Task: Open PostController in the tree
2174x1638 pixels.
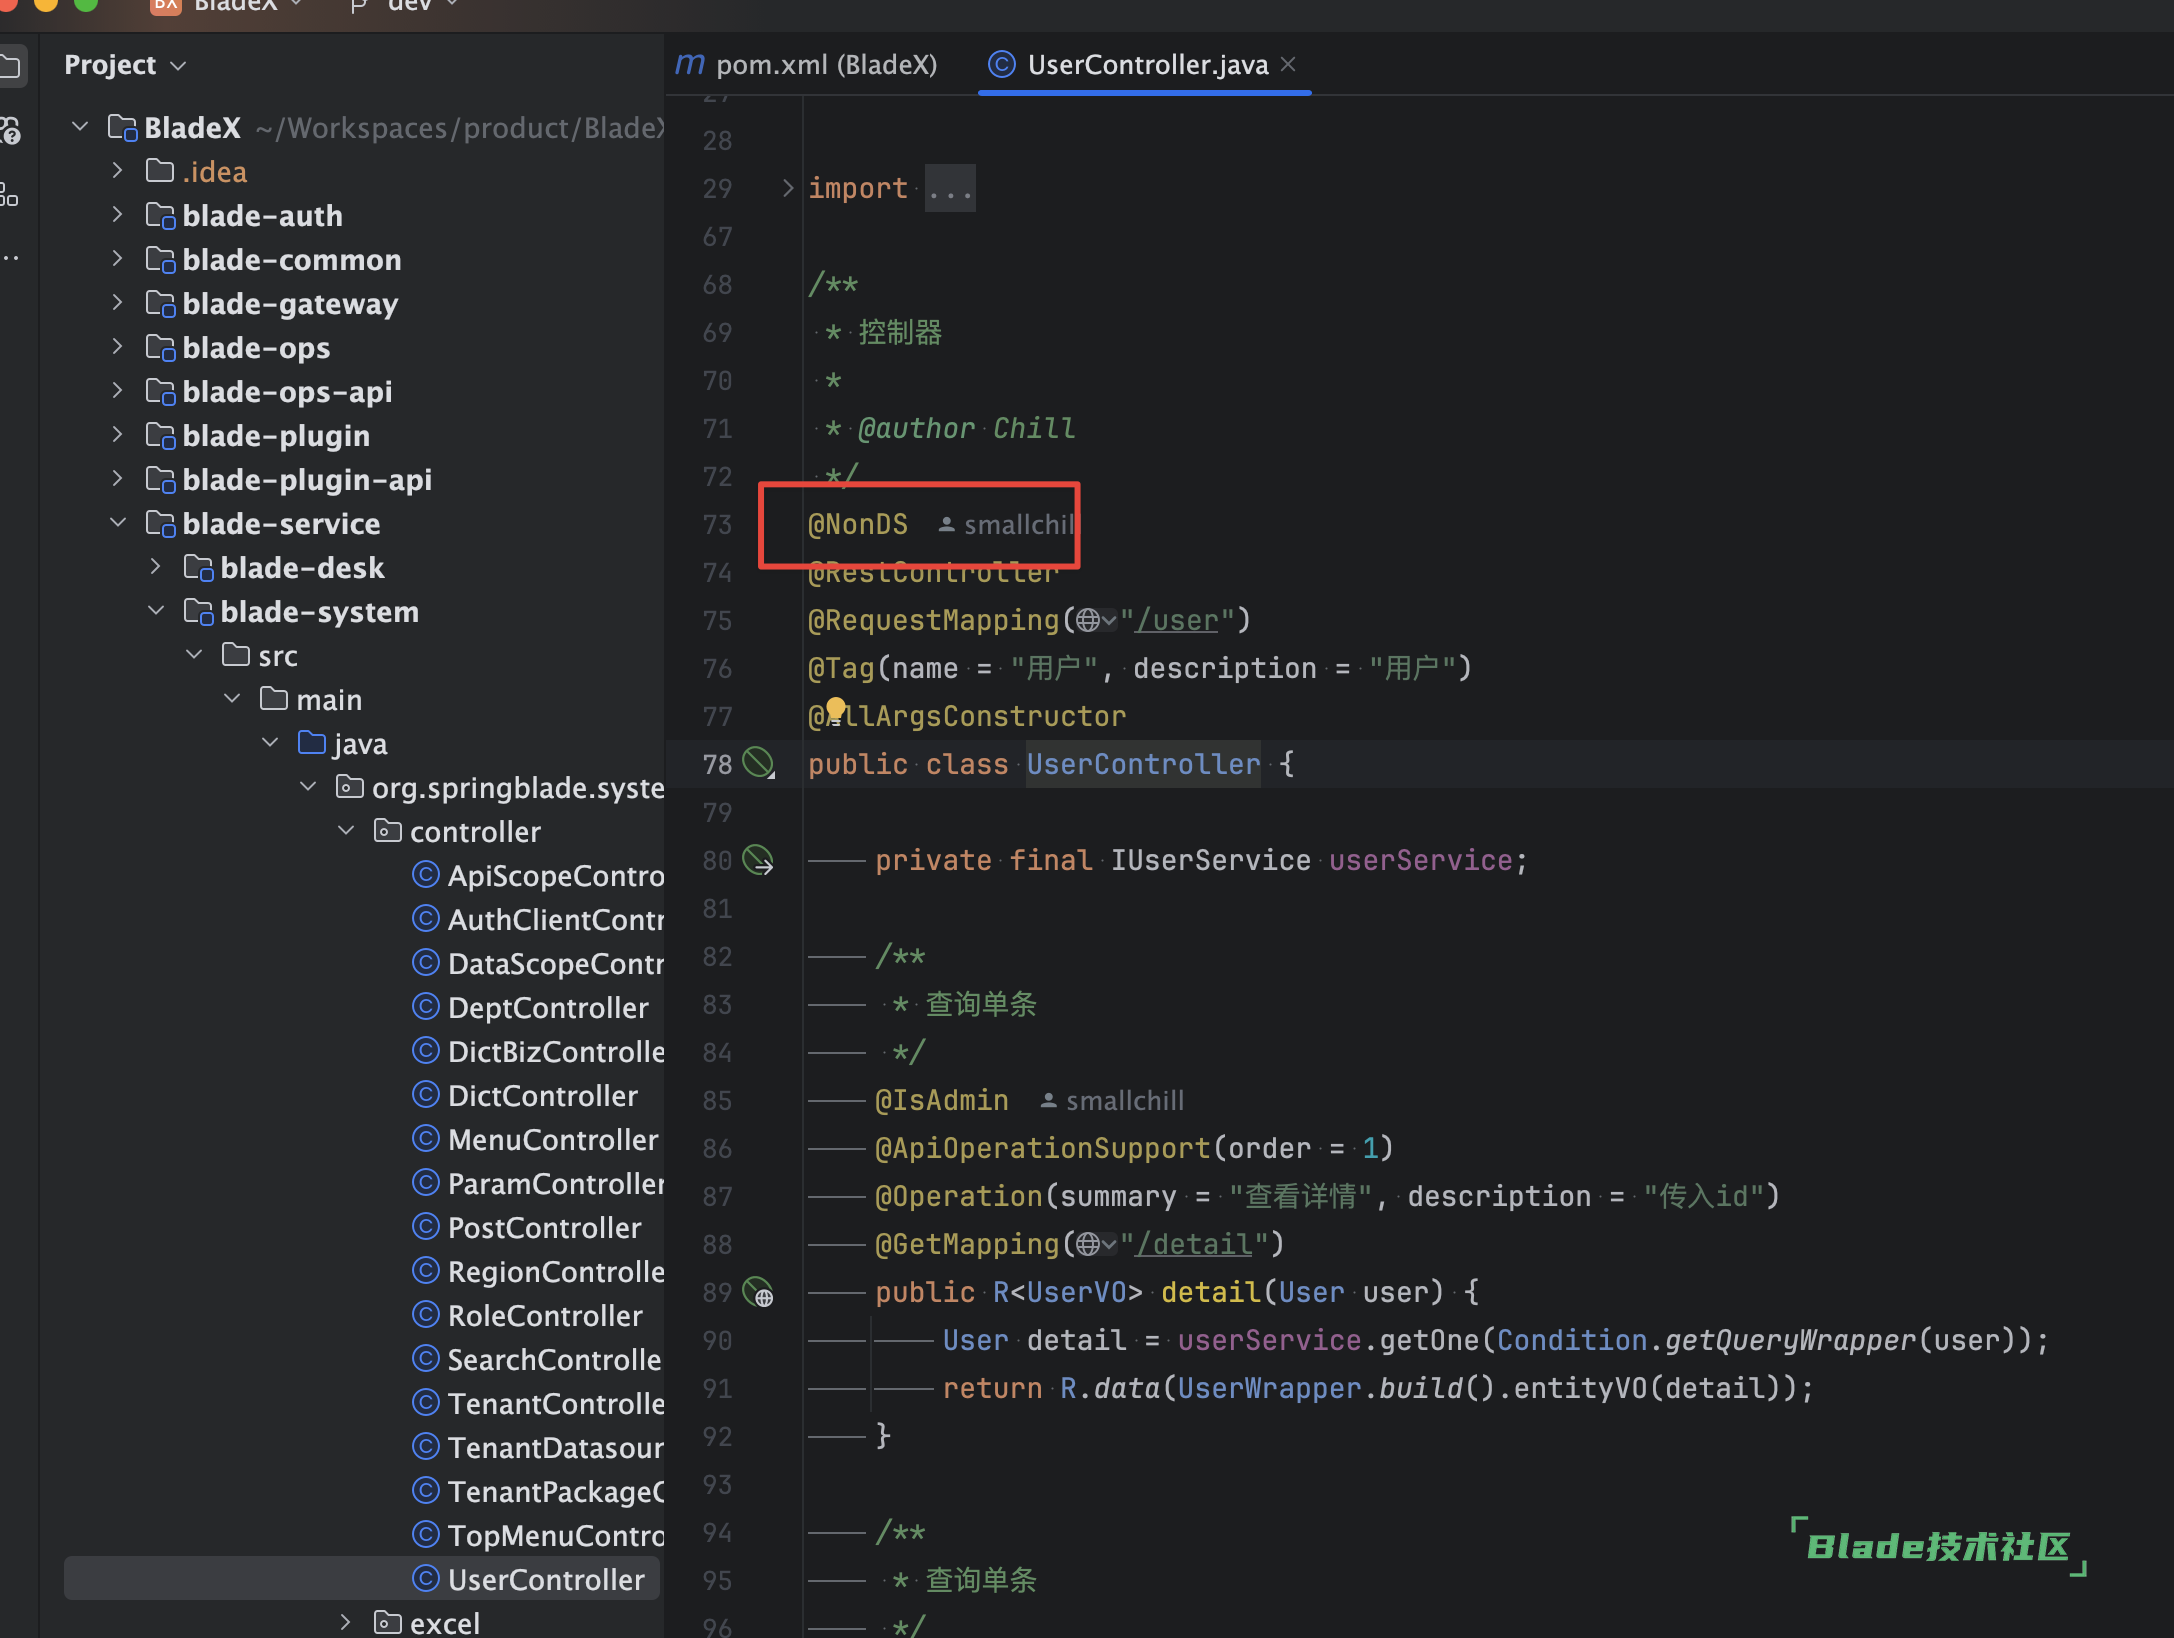Action: pos(527,1228)
